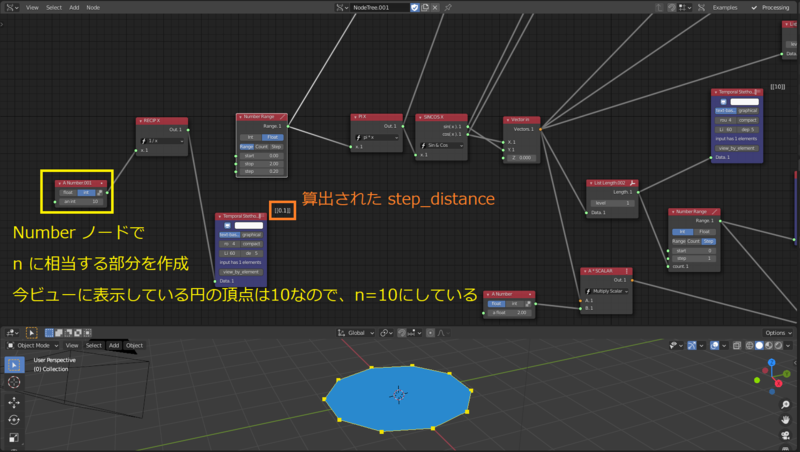Select the viewport Select Box tool

14,365
